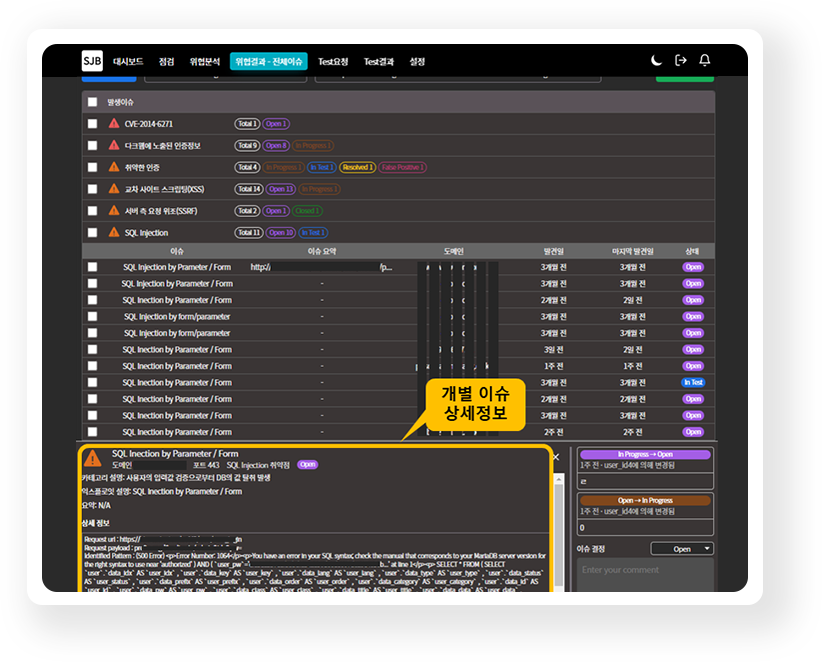
Task: Open the 이슈 결정 status dropdown
Action: (x=682, y=549)
